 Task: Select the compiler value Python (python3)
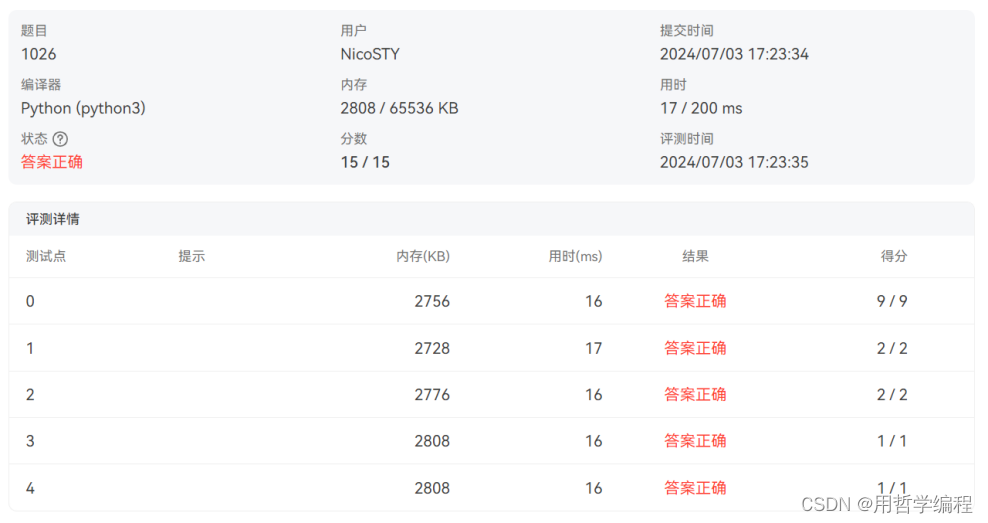(83, 108)
